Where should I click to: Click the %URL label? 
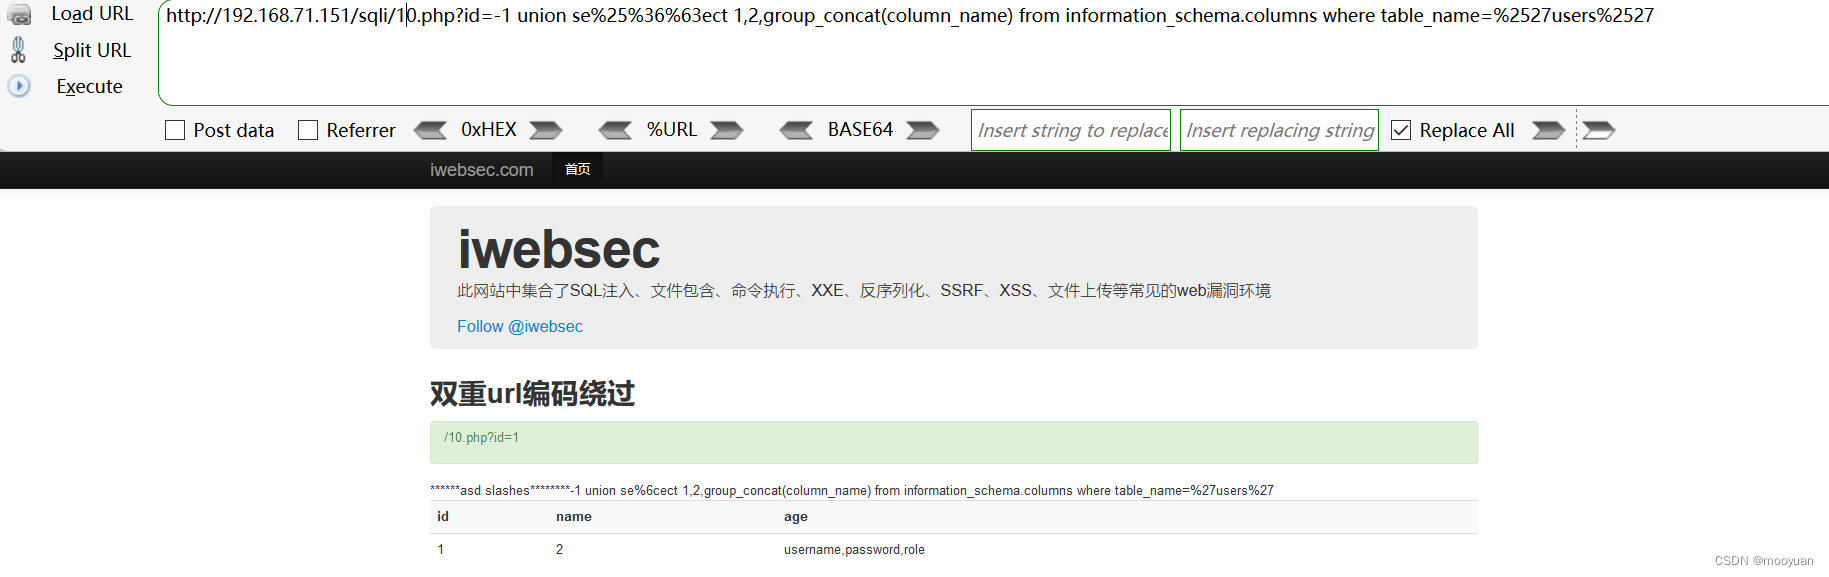672,130
